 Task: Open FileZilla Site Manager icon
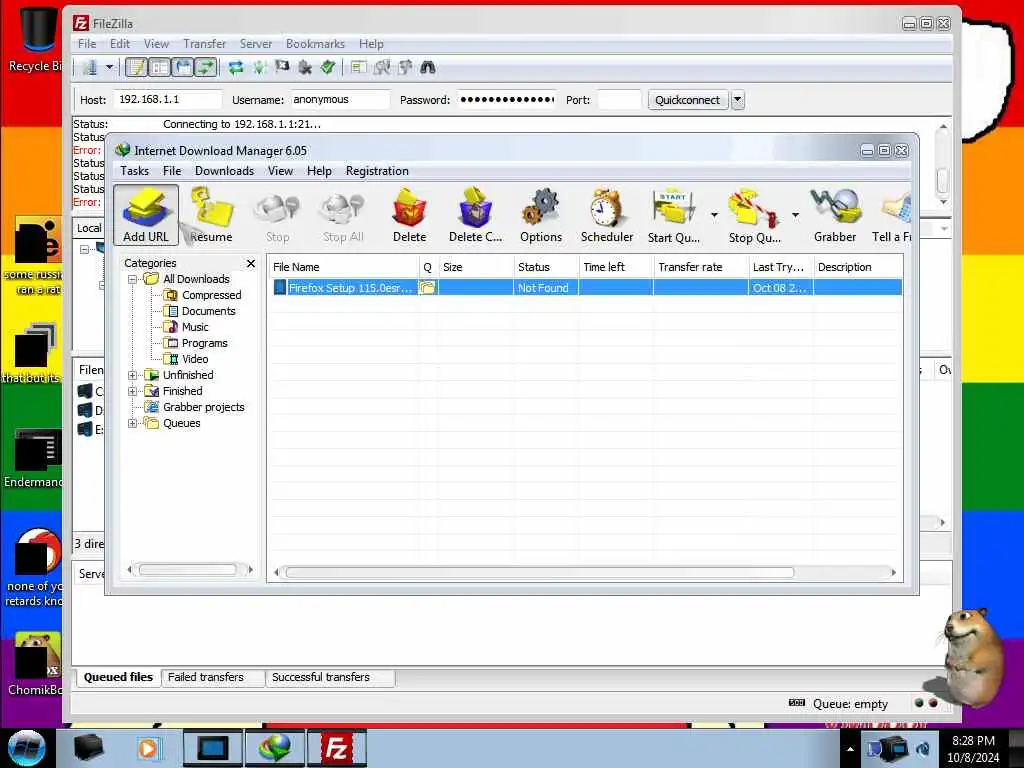point(90,67)
